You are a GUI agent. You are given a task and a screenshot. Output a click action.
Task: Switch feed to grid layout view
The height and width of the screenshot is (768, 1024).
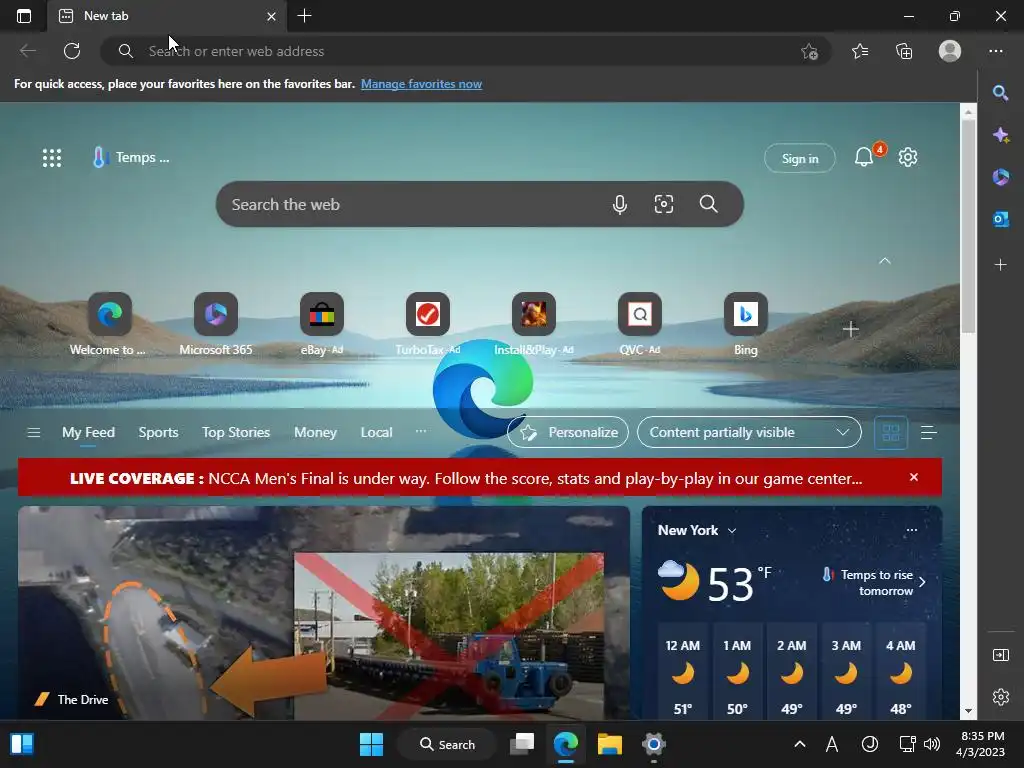(x=891, y=432)
